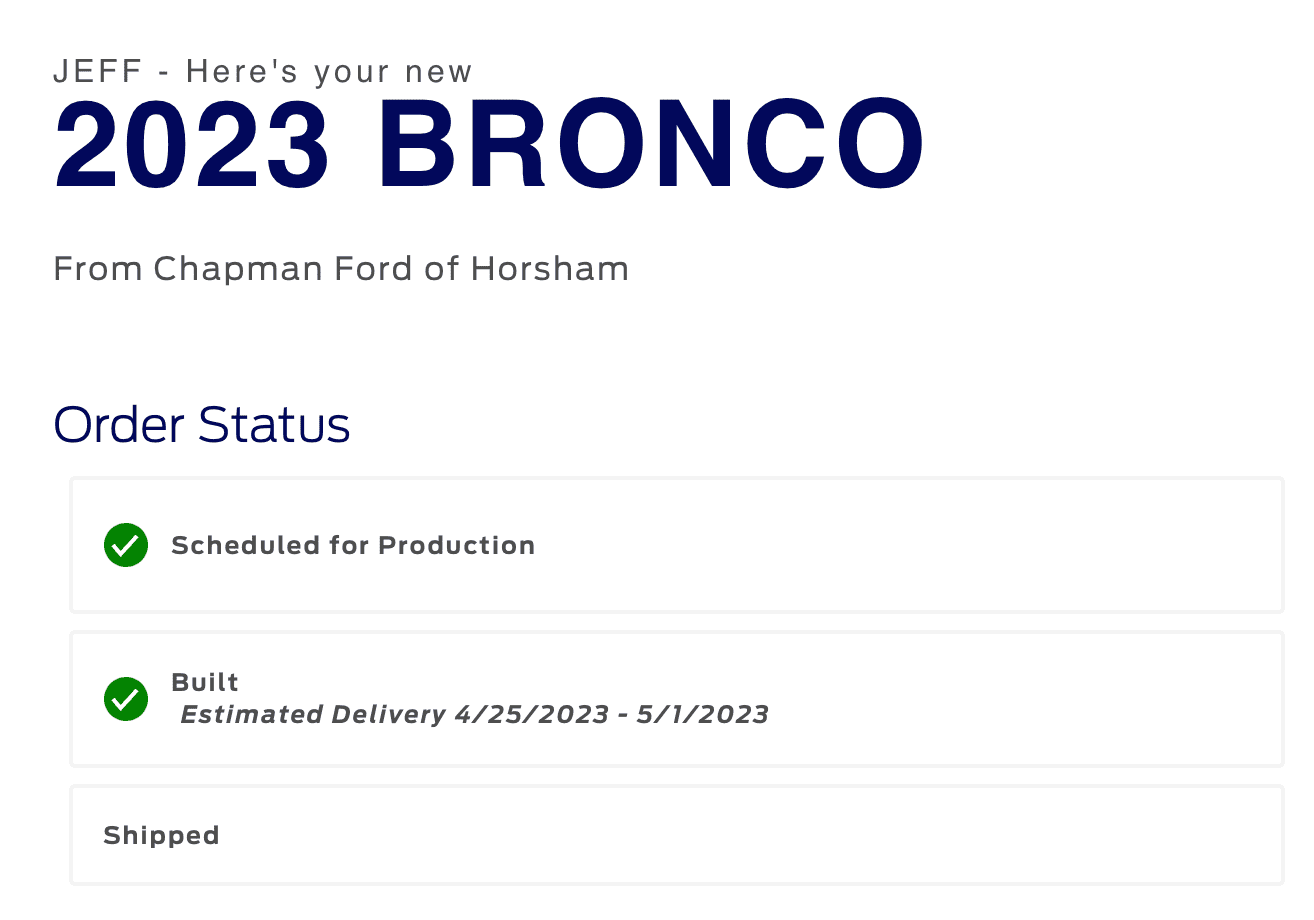Click the Order Status heading
The height and width of the screenshot is (920, 1314).
point(201,424)
